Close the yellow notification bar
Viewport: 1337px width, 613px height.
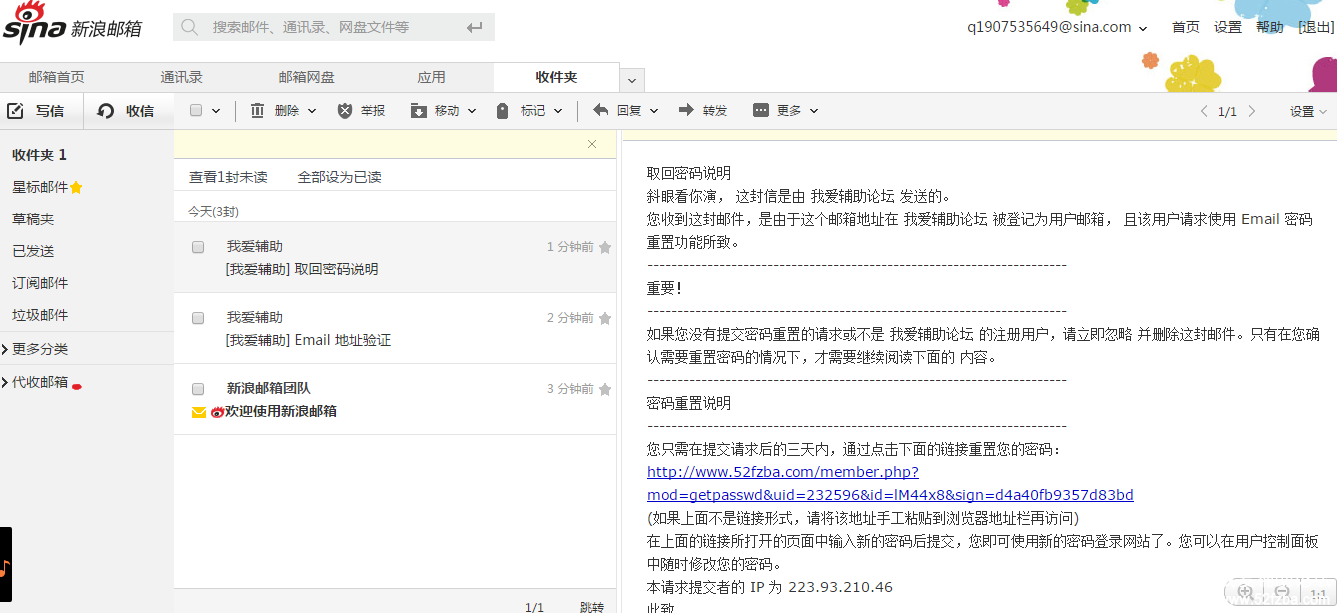(592, 144)
